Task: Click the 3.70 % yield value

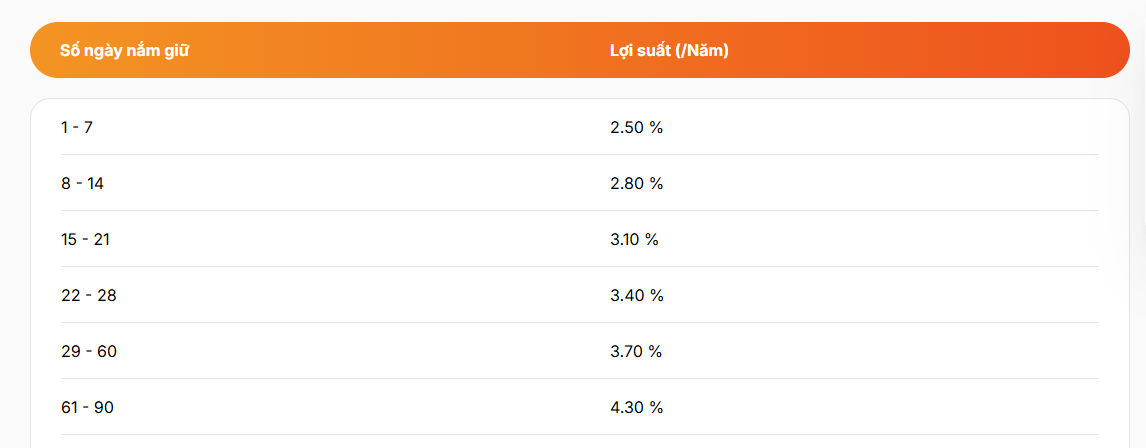Action: [x=636, y=352]
